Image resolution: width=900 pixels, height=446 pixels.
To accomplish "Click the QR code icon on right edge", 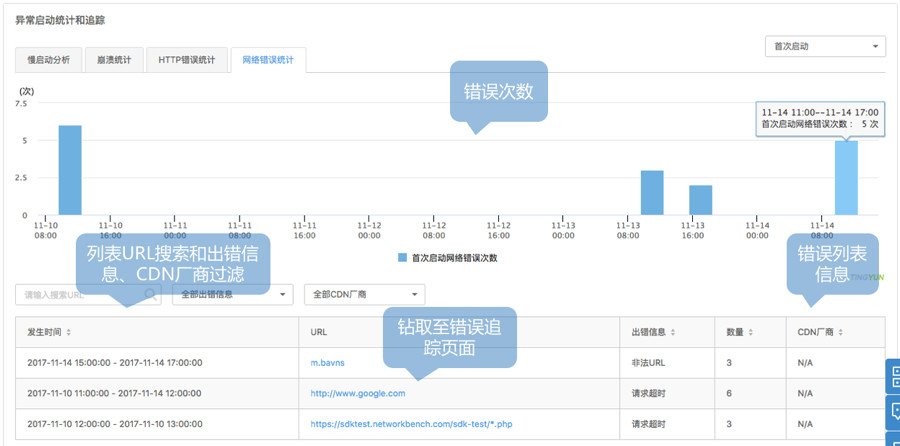I will point(893,377).
